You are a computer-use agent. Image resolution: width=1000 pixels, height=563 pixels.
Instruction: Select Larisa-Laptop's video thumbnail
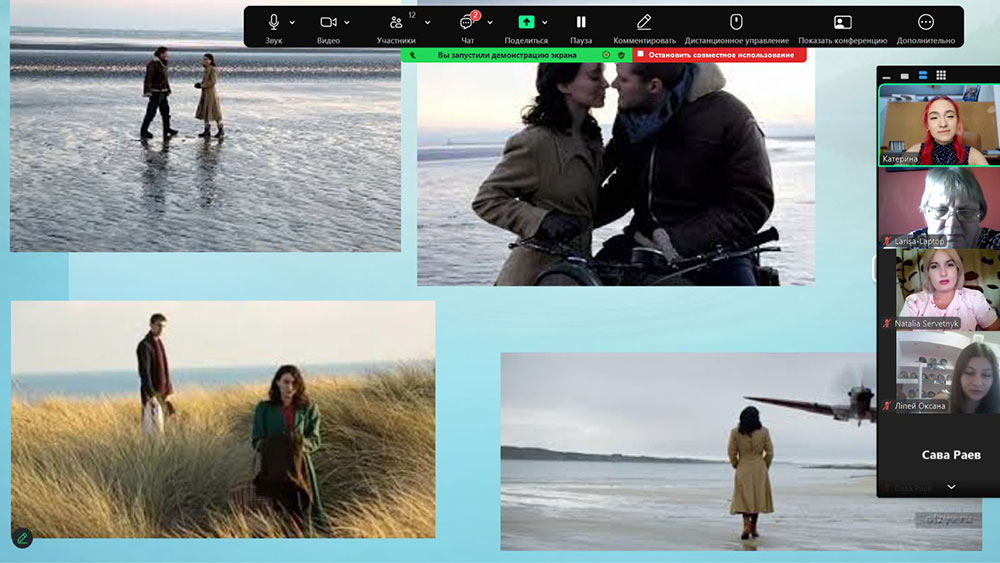click(939, 208)
